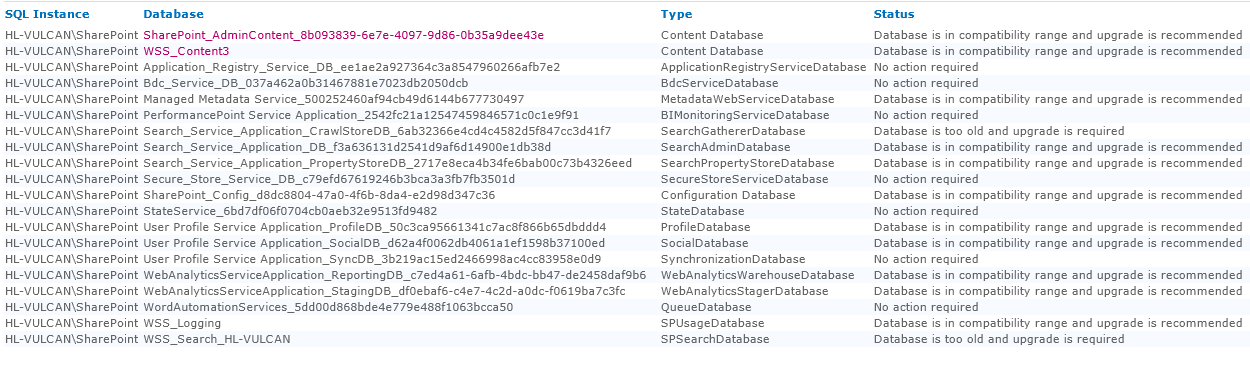Click the Managed Metadata Service database name
This screenshot has width=1250, height=380.
coord(333,99)
